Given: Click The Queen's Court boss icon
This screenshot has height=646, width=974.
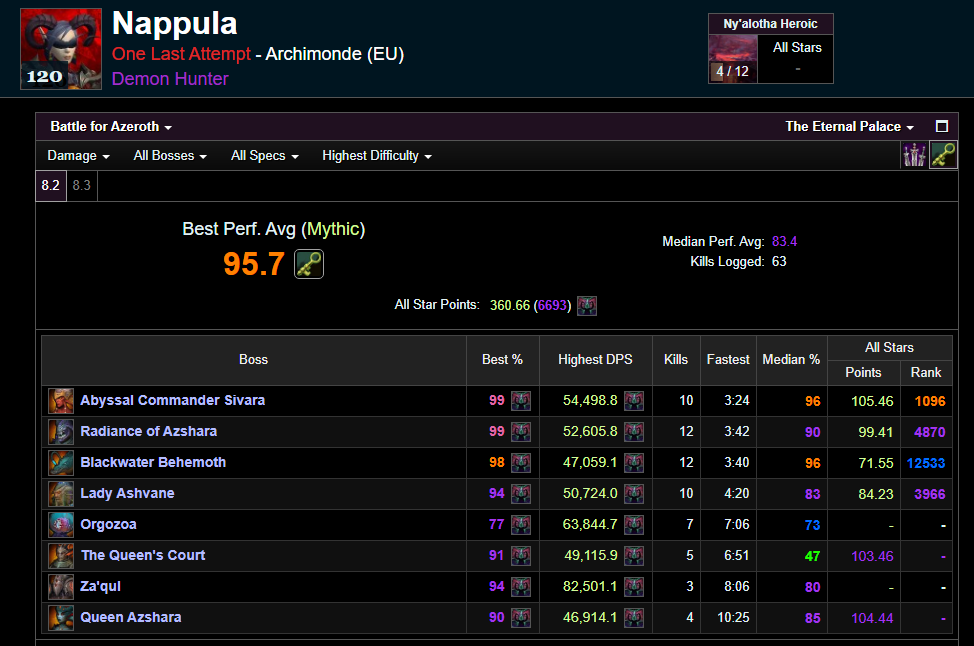Looking at the screenshot, I should coord(61,556).
